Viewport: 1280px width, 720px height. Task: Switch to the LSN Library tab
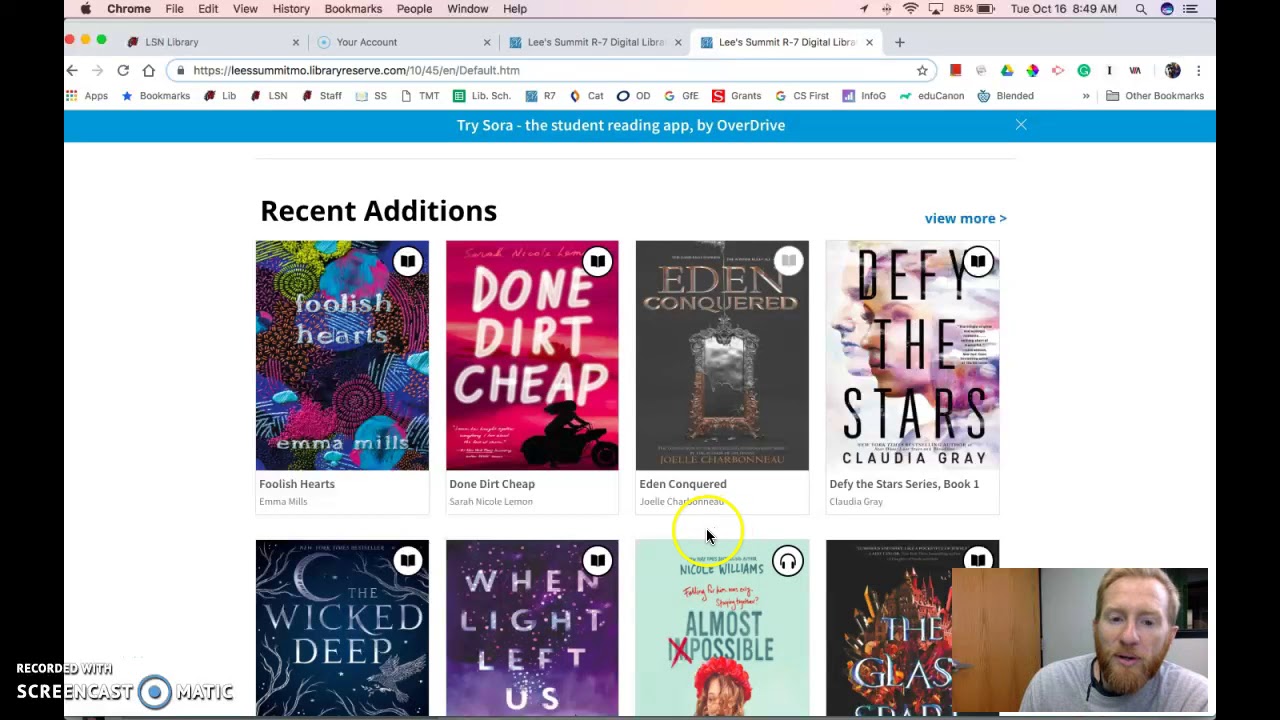(x=213, y=42)
